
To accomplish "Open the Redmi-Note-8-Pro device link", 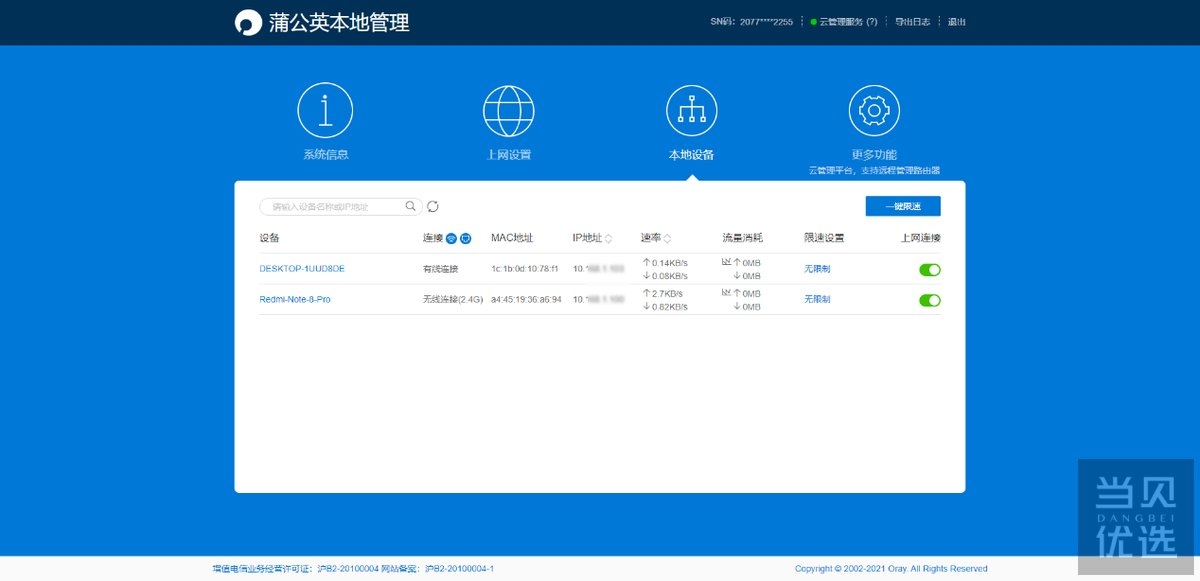I will point(295,299).
